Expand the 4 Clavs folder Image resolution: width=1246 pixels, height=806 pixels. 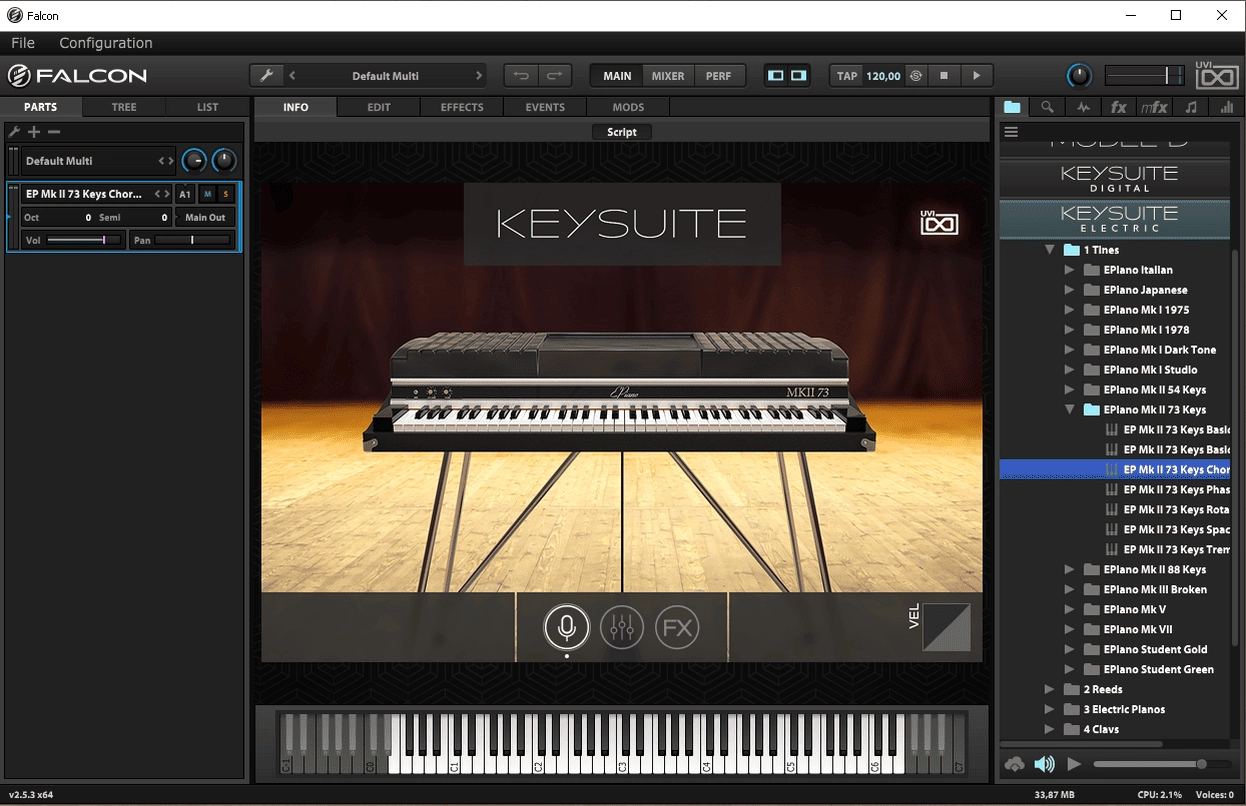point(1049,729)
